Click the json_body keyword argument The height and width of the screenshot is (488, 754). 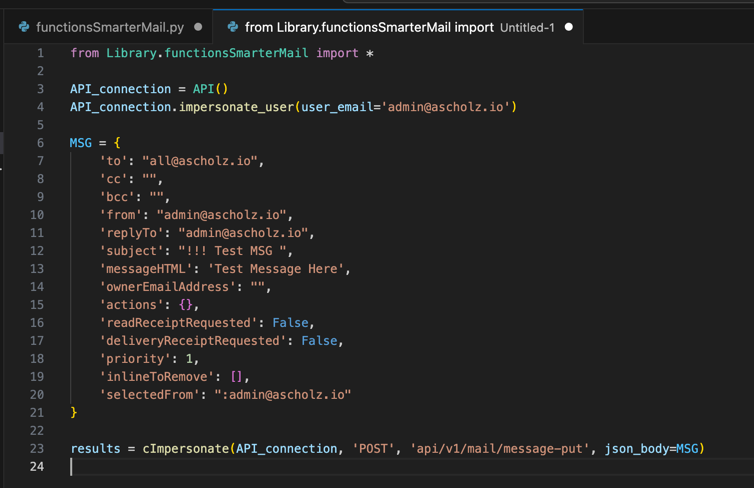click(636, 449)
